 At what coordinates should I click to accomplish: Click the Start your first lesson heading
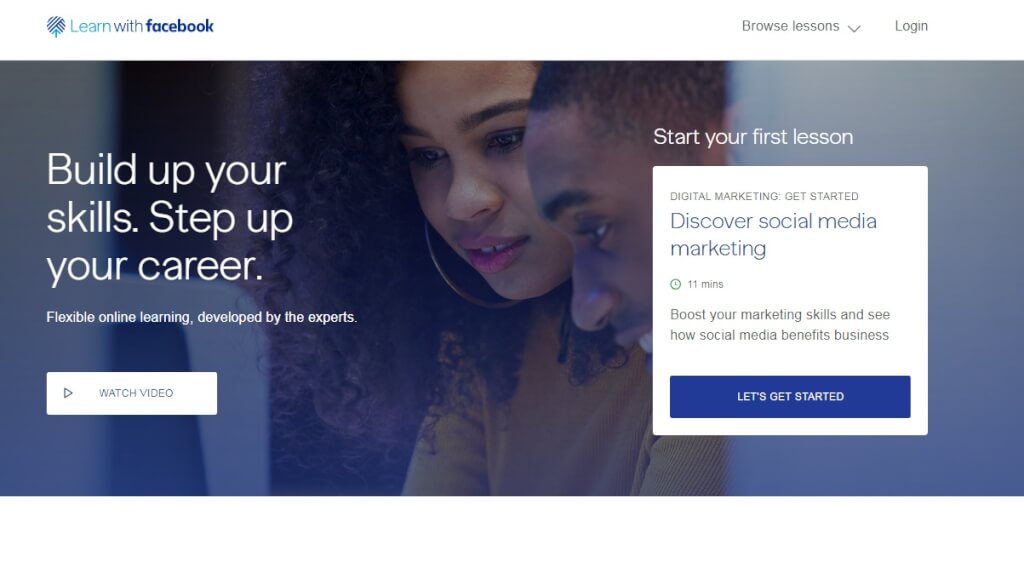(x=753, y=136)
